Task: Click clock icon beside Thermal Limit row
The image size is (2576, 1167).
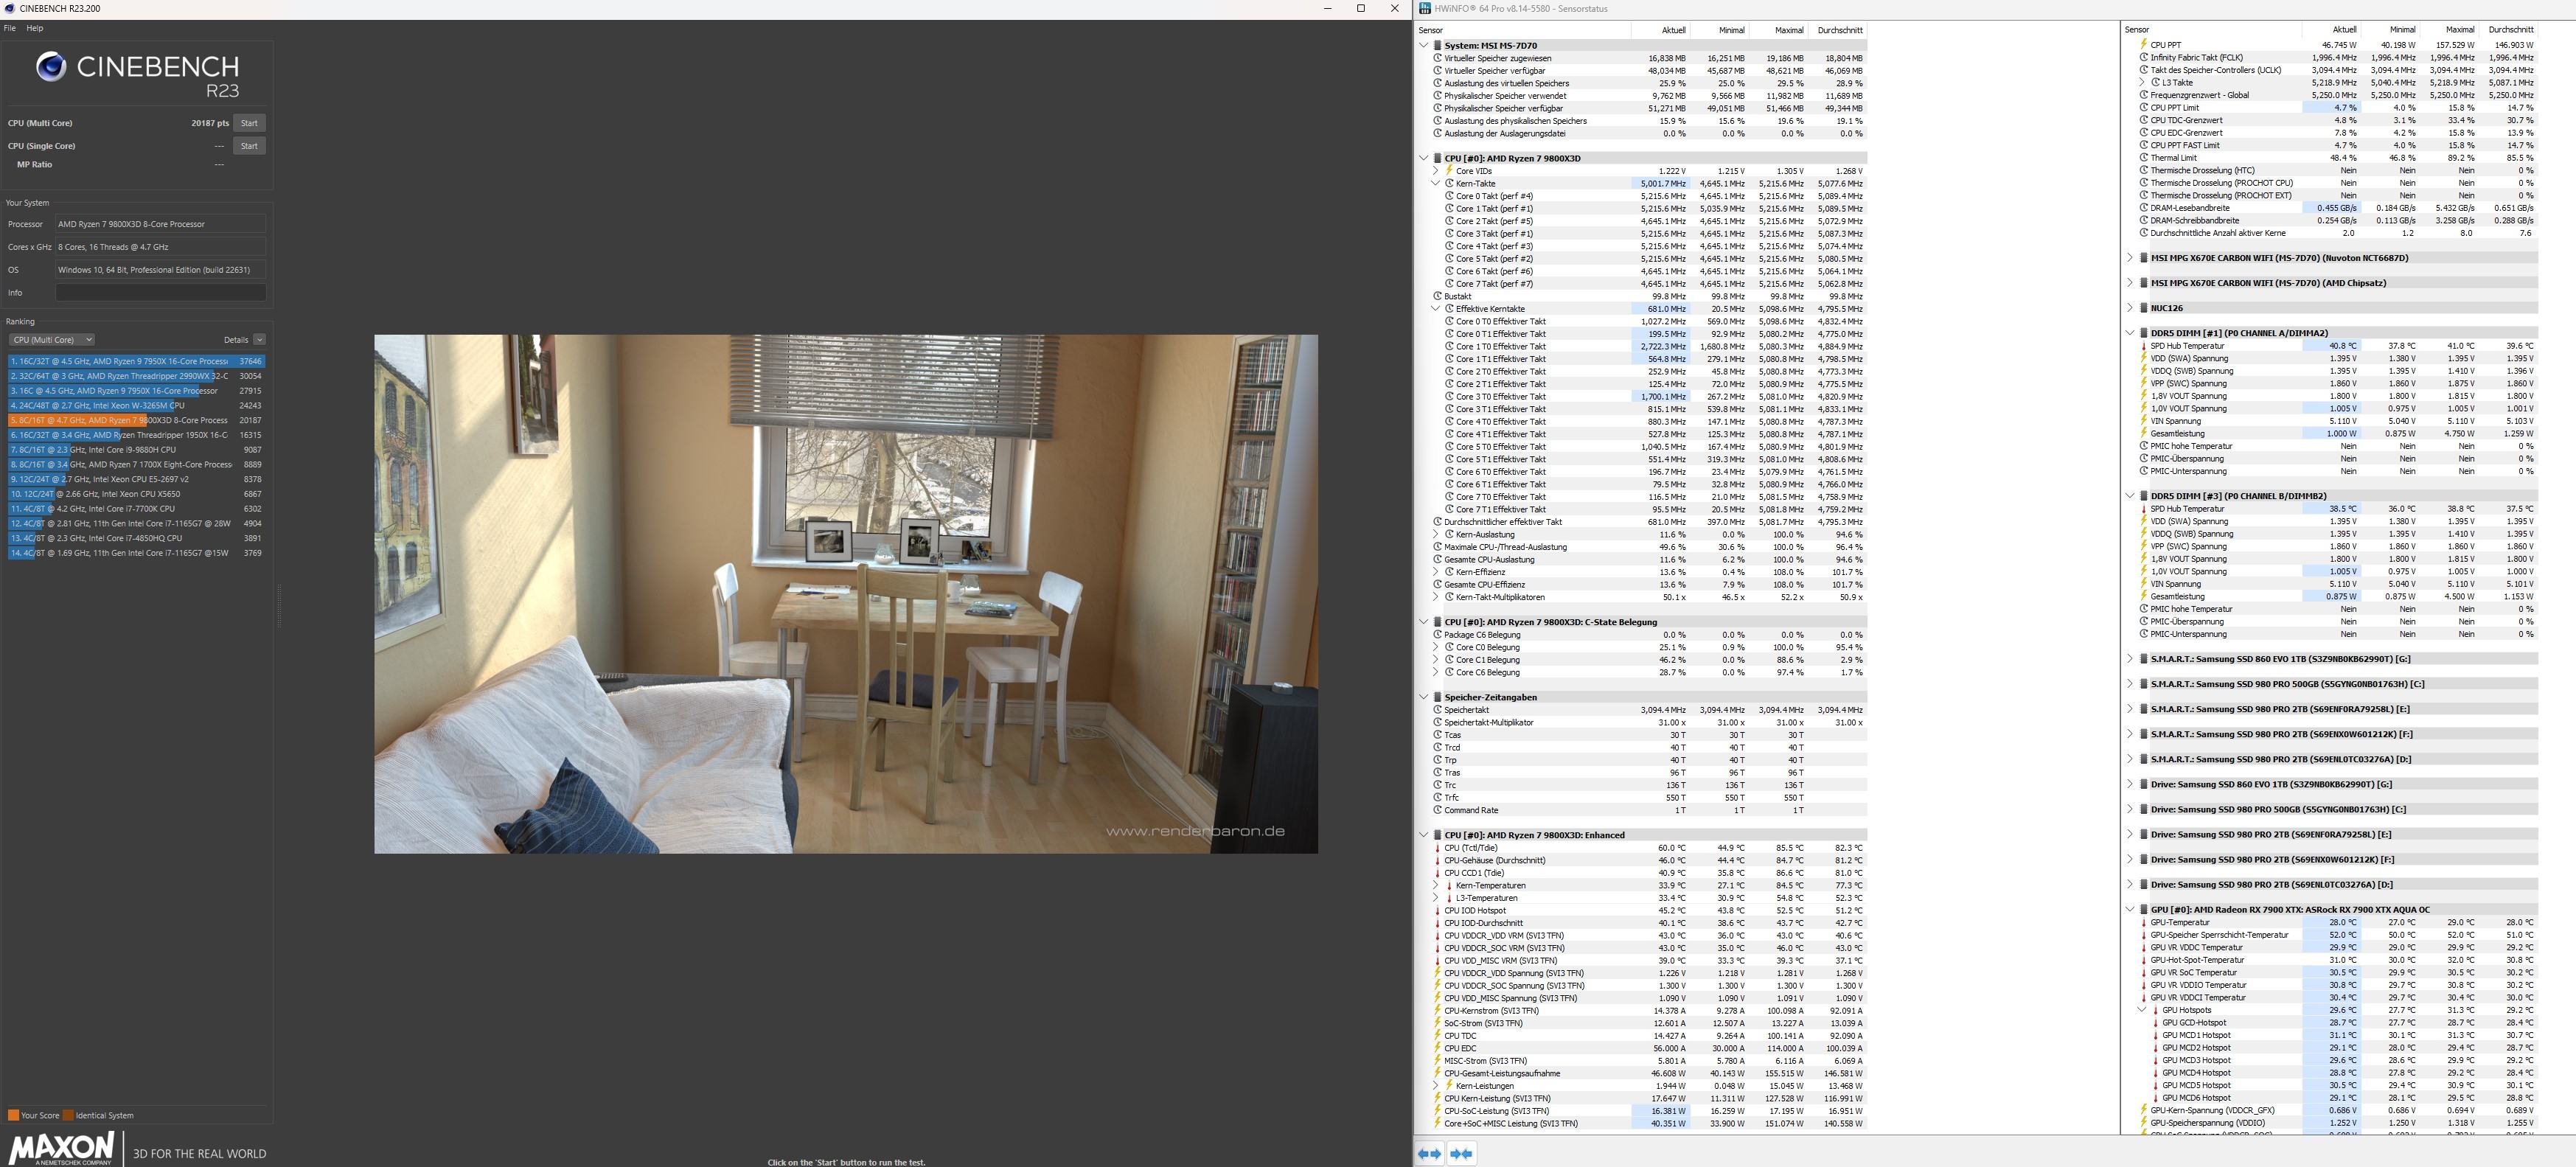Action: click(2144, 158)
